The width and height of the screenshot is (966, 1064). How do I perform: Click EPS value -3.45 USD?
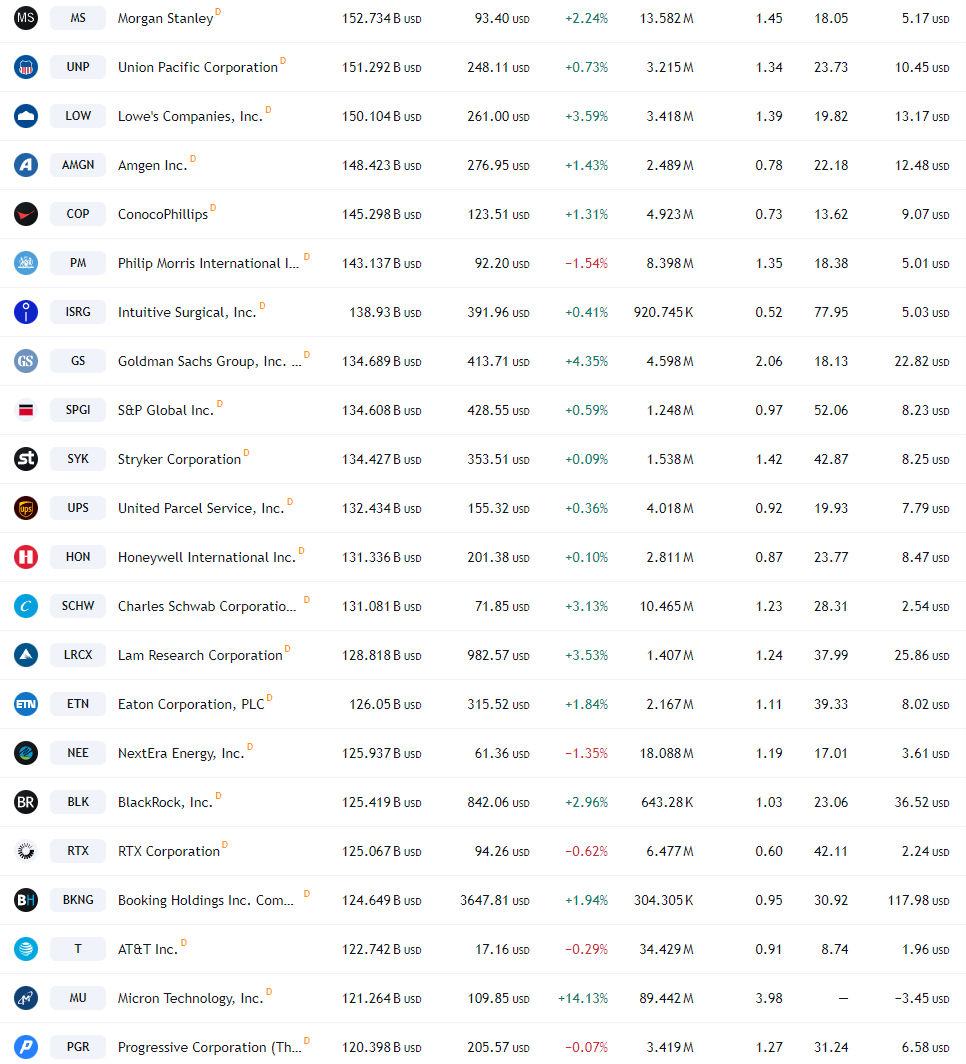click(x=922, y=998)
